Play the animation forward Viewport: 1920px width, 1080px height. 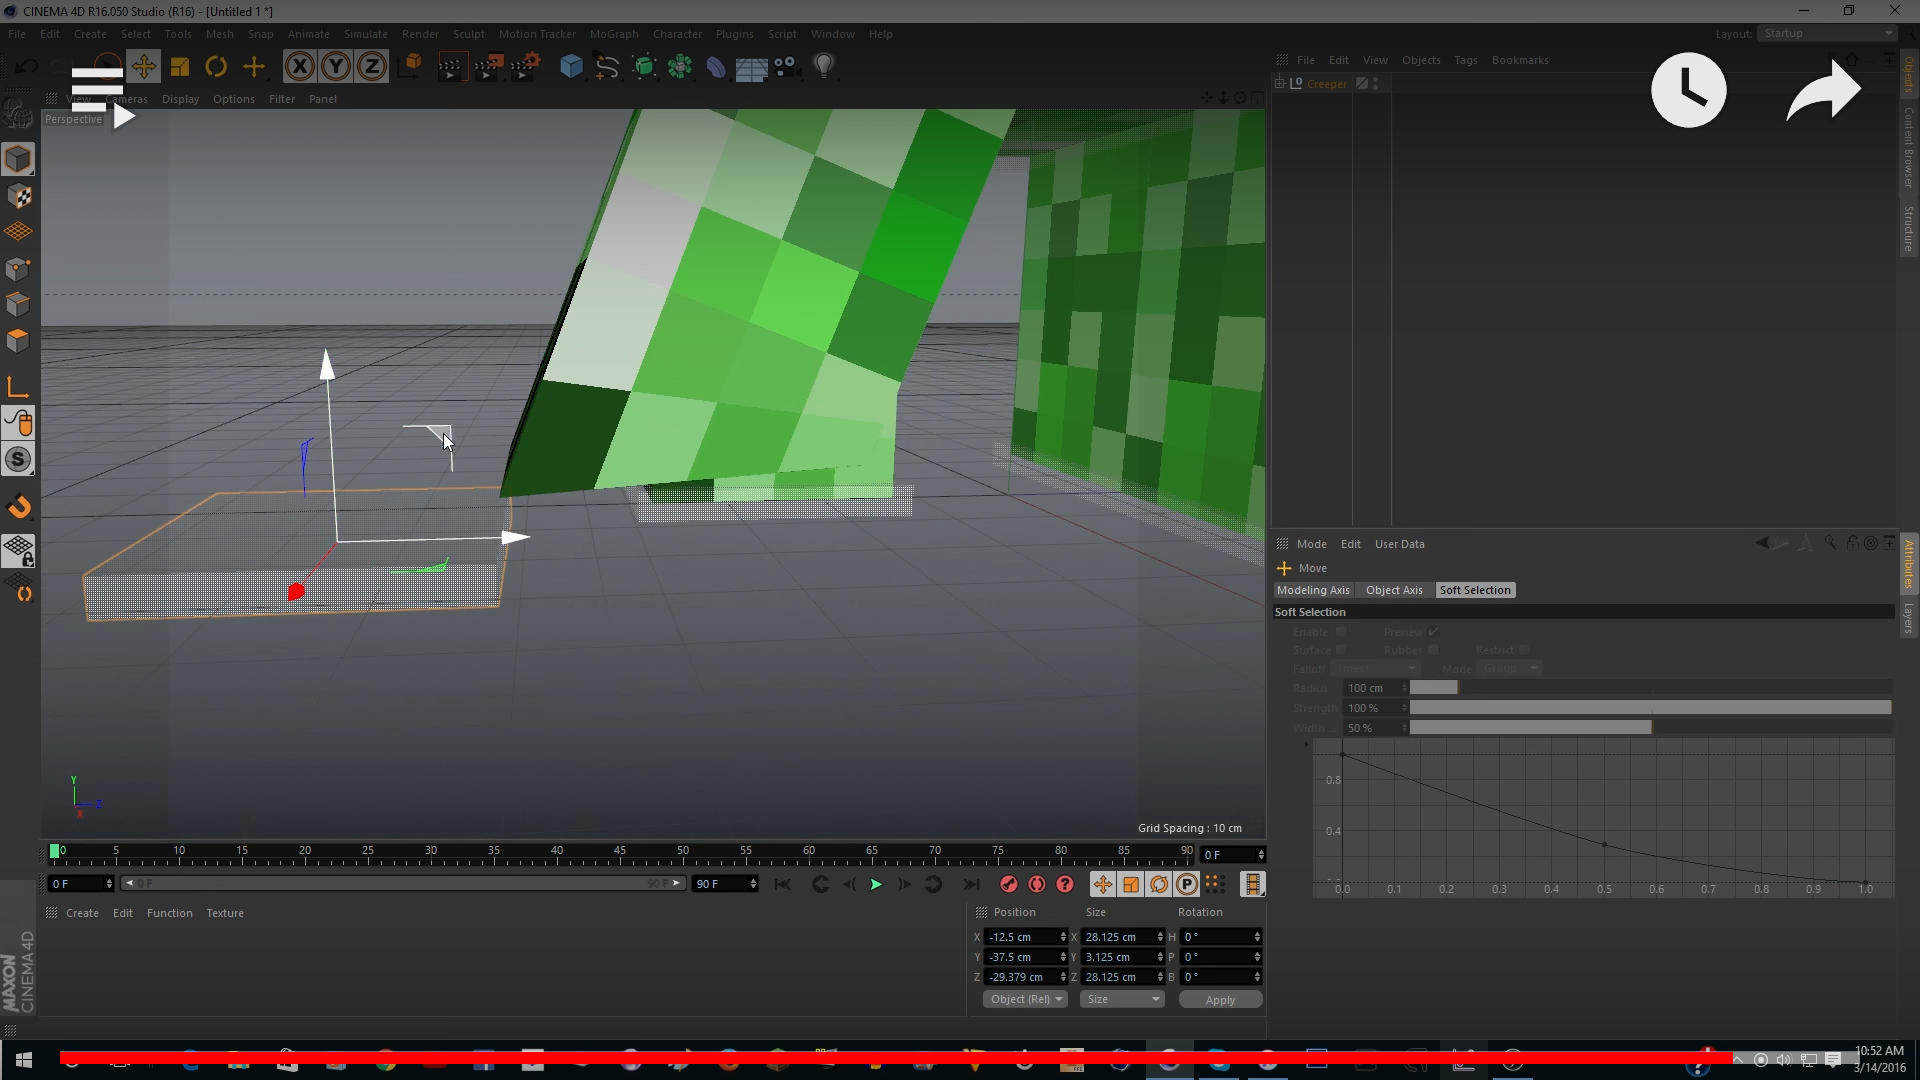876,884
